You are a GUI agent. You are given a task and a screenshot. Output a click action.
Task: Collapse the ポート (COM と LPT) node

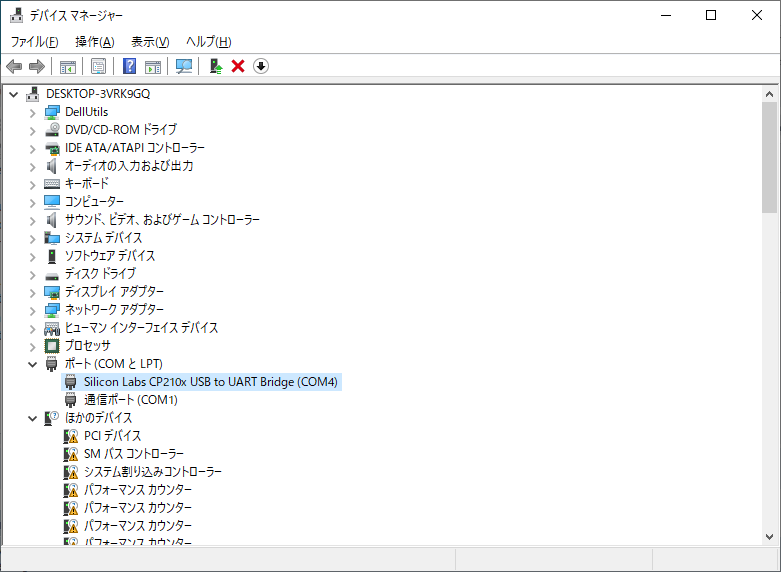coord(32,364)
